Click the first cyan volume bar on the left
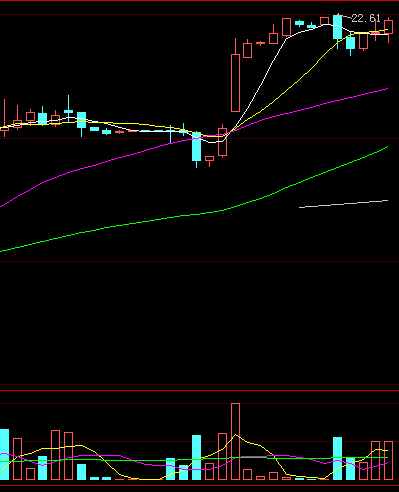Screen dimensions: 399x492 tap(4, 454)
